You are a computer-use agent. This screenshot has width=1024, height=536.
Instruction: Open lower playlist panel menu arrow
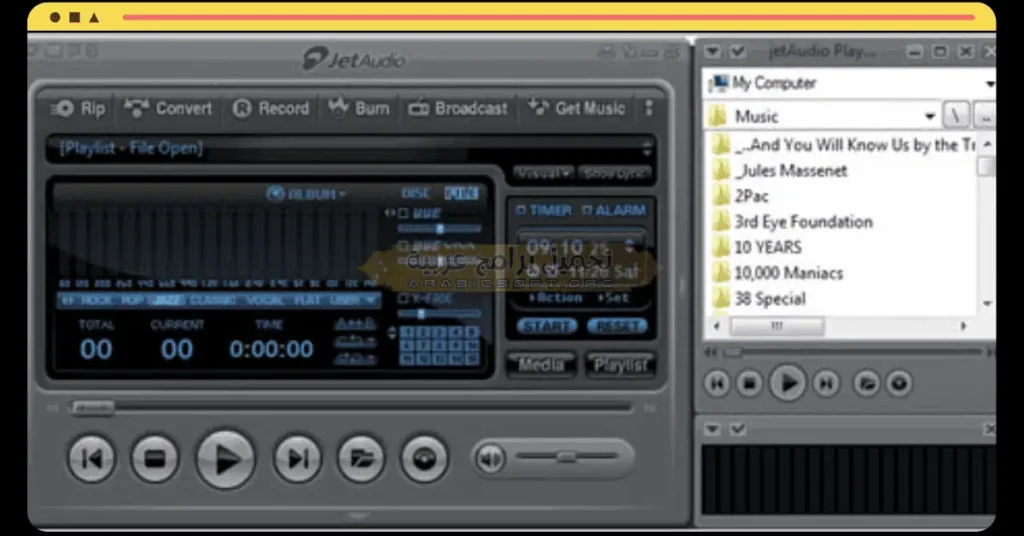coord(712,429)
